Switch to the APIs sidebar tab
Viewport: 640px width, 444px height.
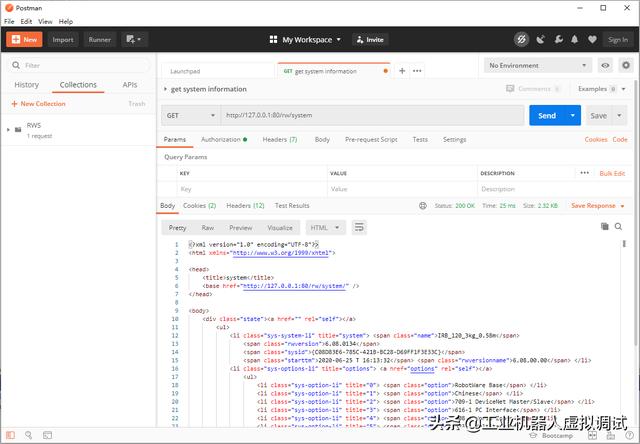click(x=130, y=84)
